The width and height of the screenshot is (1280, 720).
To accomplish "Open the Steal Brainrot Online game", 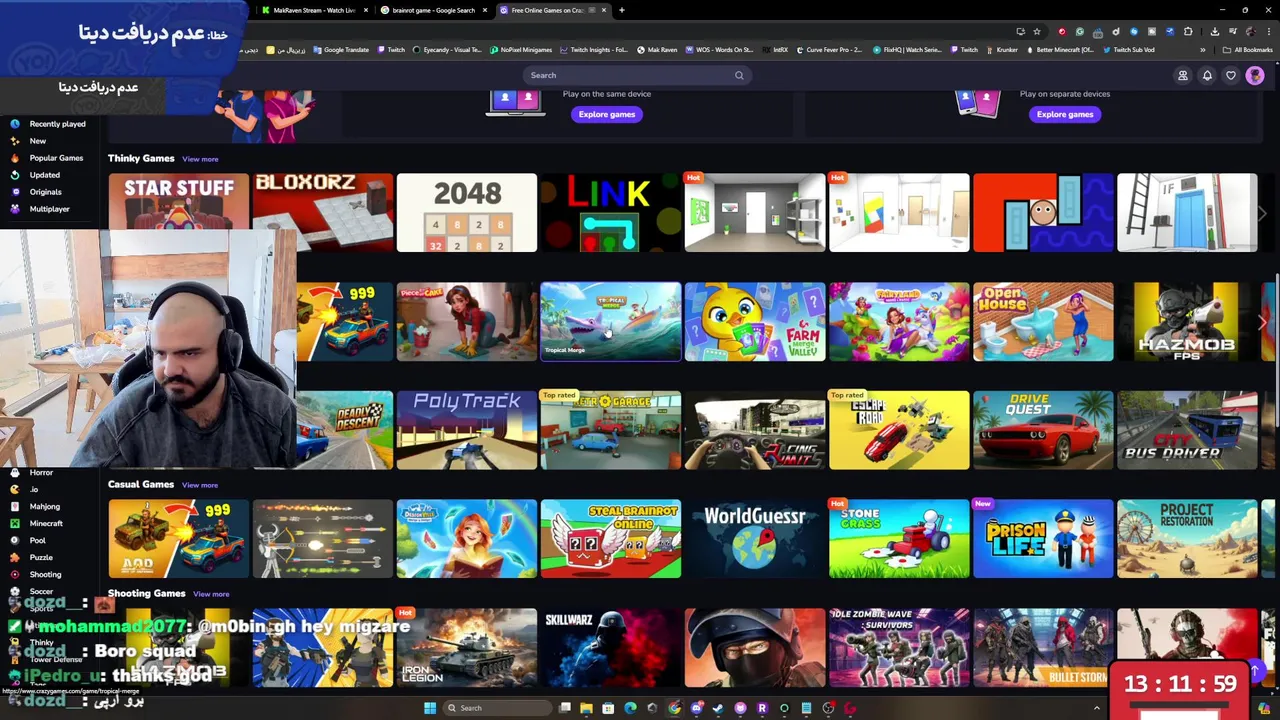I will [x=611, y=539].
